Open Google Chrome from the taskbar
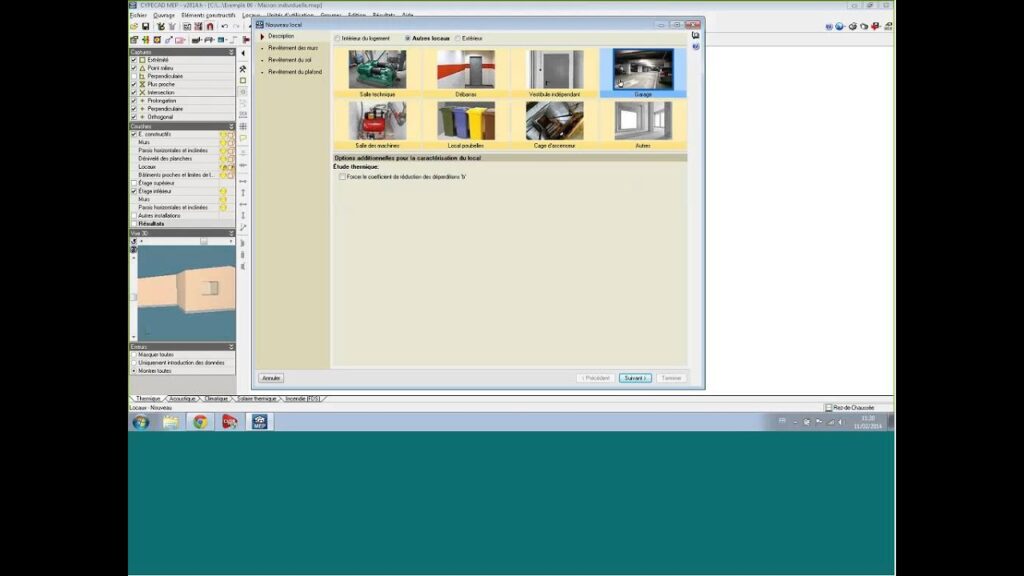This screenshot has width=1024, height=576. [200, 422]
